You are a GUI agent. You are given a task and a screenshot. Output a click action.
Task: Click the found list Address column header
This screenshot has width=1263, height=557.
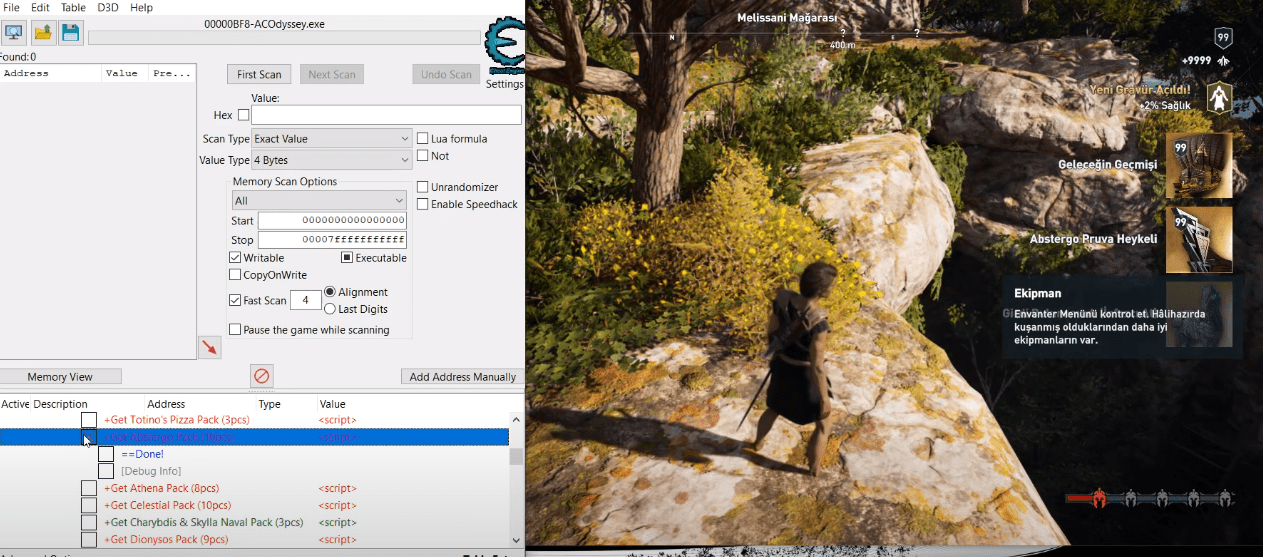[x=51, y=73]
